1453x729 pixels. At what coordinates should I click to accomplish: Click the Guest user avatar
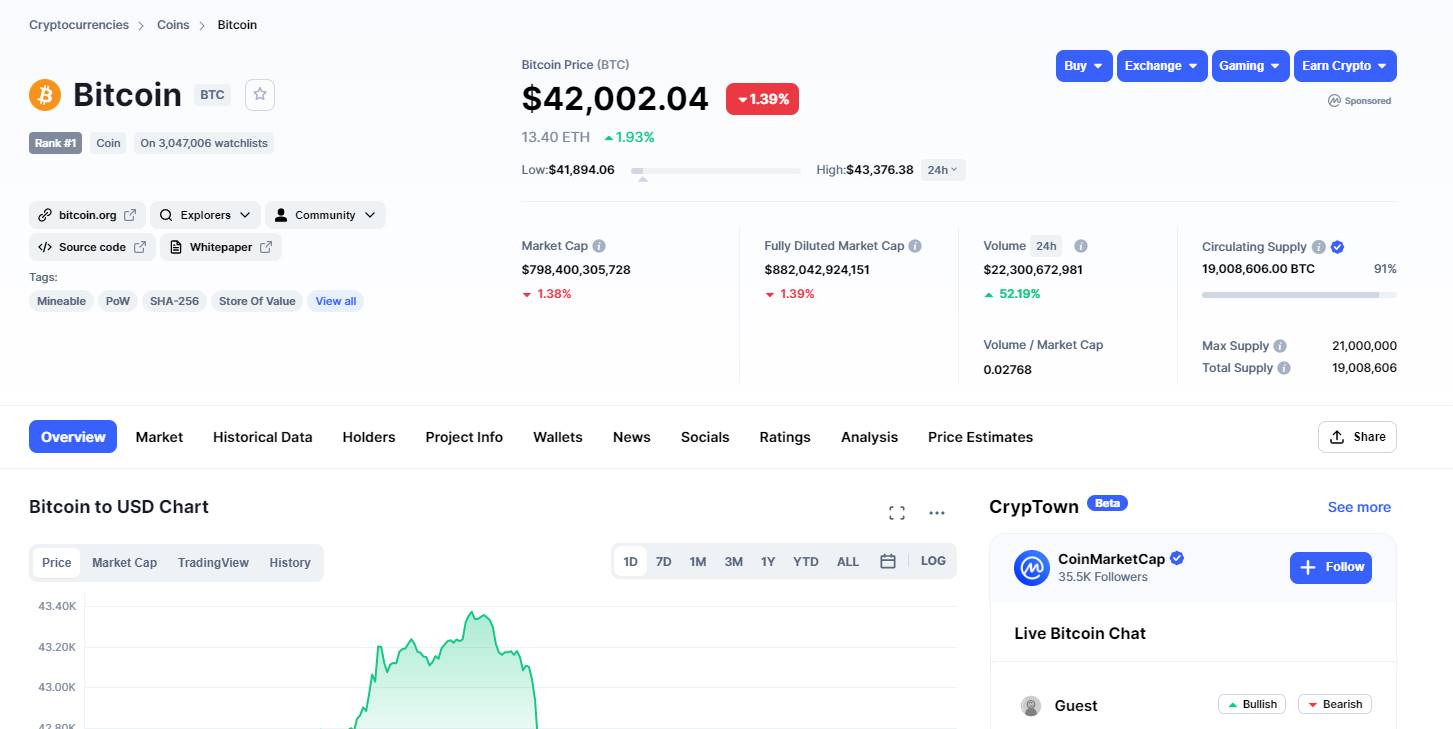click(1031, 706)
